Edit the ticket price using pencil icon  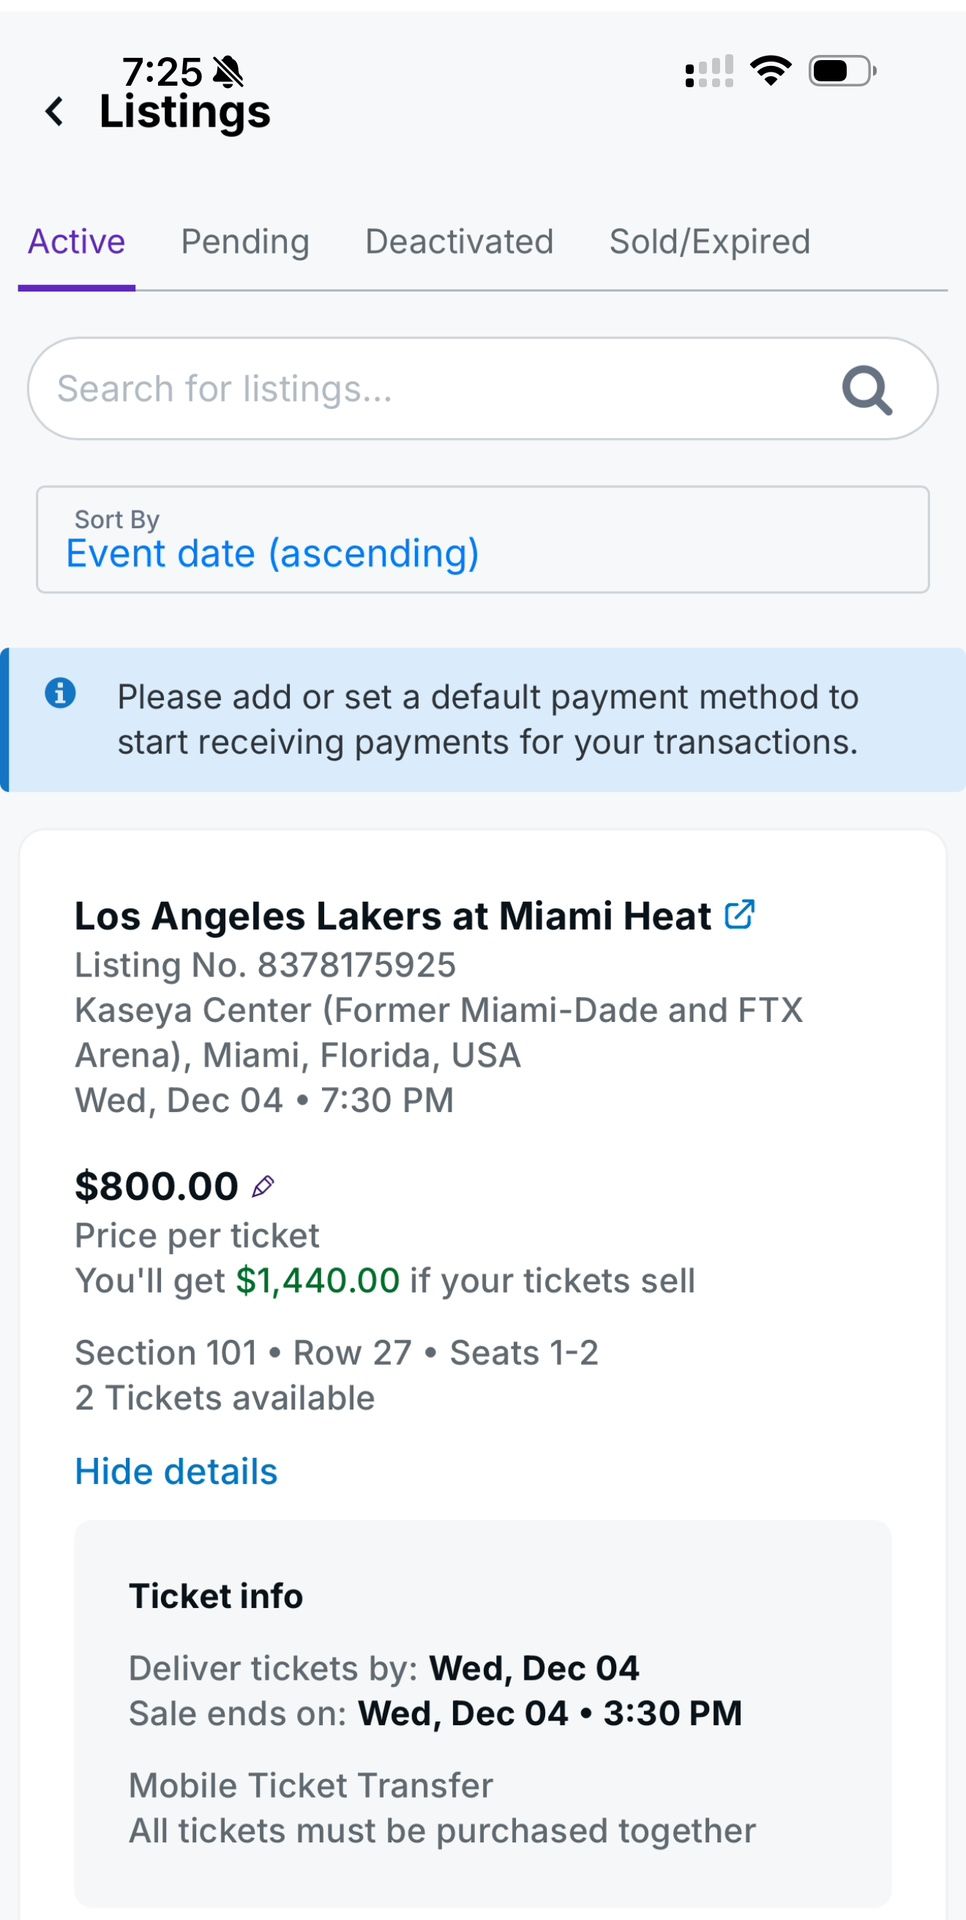coord(263,1186)
